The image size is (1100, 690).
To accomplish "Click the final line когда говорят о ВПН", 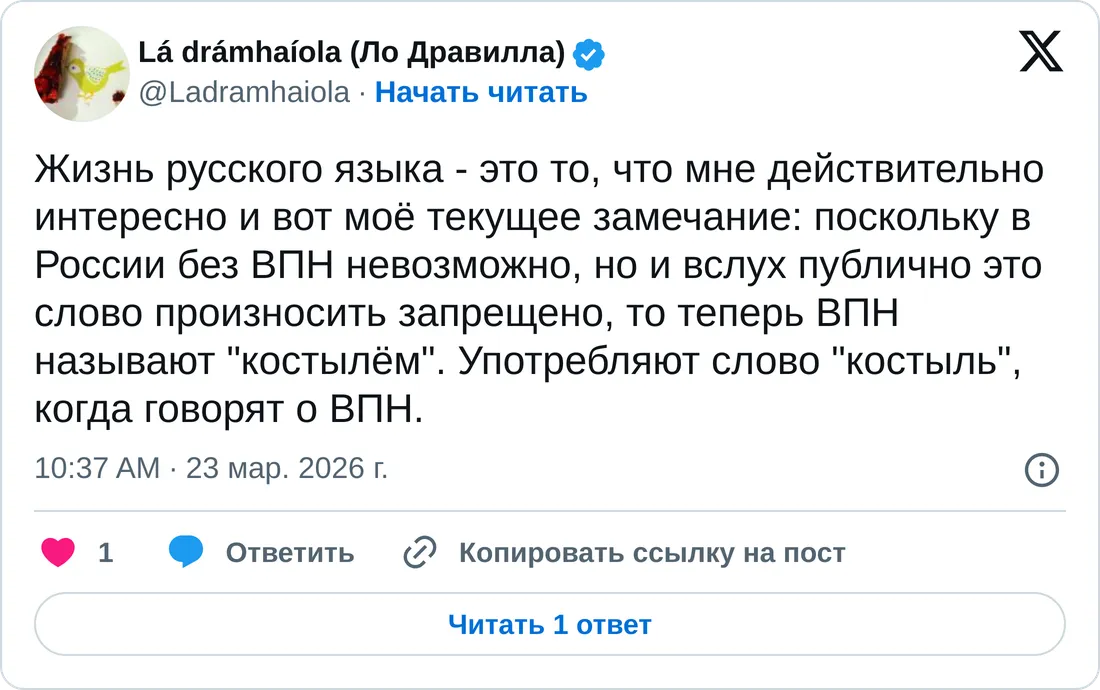I will (228, 409).
